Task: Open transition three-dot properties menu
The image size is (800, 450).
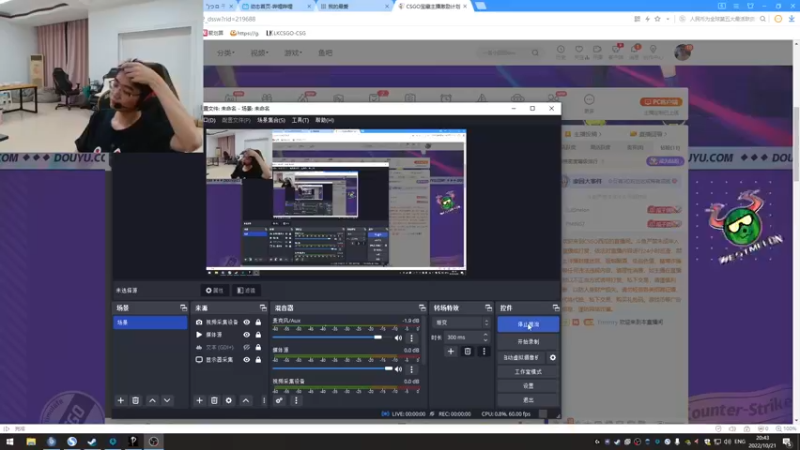Action: pyautogui.click(x=484, y=351)
